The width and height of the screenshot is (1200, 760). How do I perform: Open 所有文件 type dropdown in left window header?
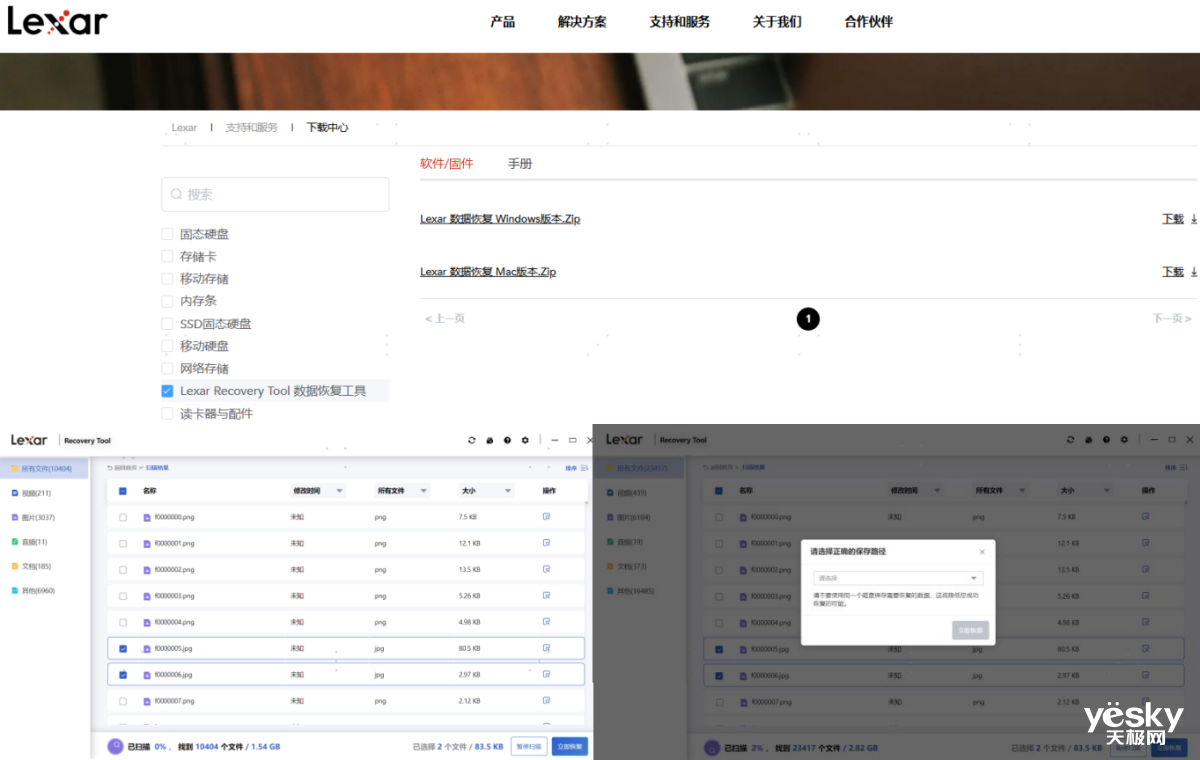point(402,491)
